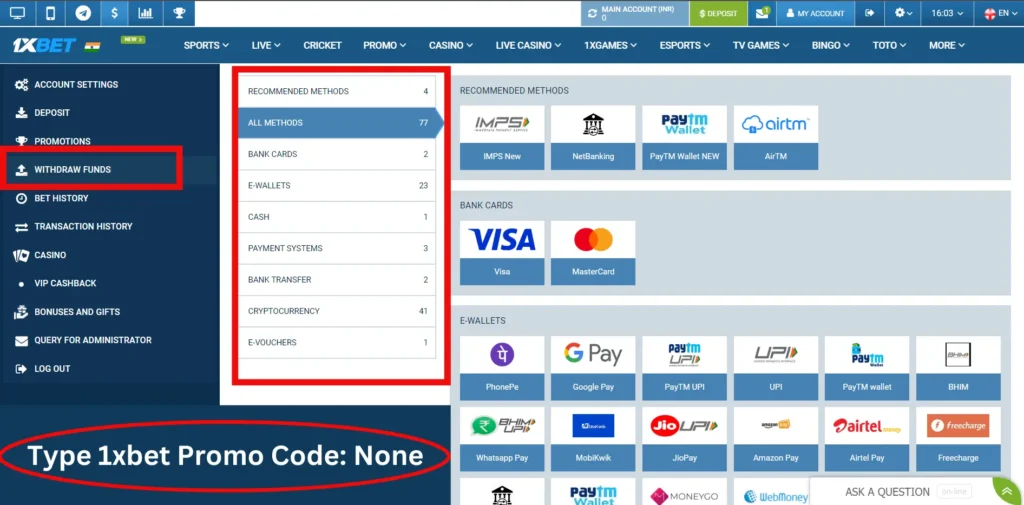This screenshot has width=1024, height=505.
Task: Choose MasterCard bank card
Action: coord(593,253)
